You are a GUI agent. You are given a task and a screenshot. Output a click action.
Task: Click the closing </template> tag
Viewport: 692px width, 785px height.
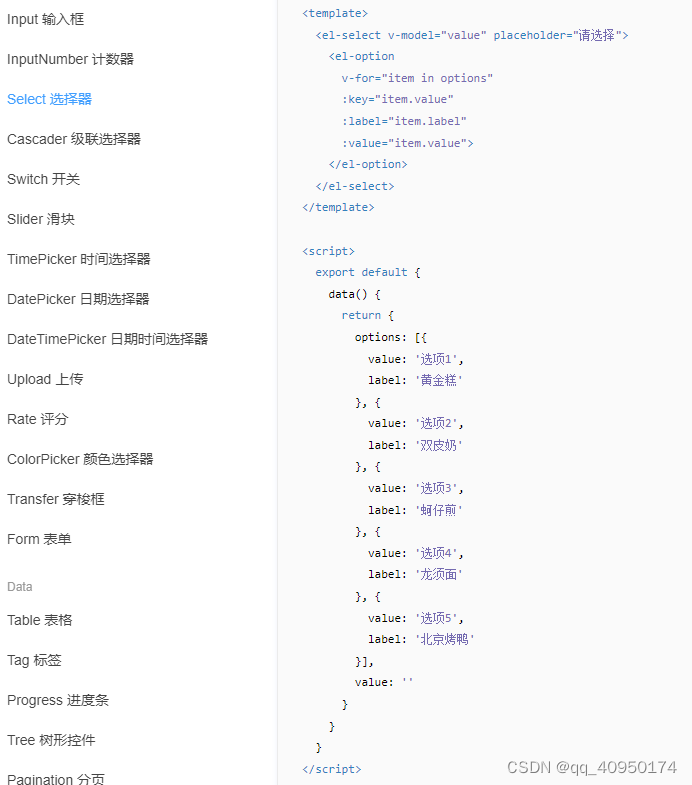pyautogui.click(x=338, y=208)
